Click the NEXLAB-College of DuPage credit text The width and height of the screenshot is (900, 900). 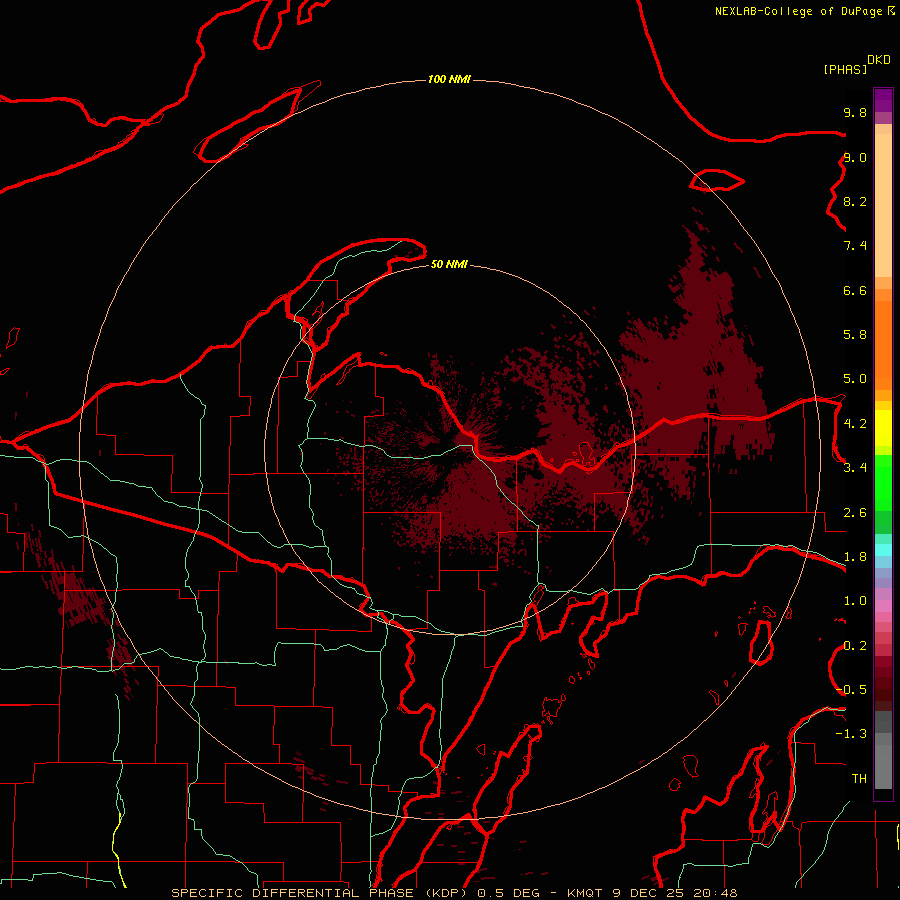tap(798, 11)
